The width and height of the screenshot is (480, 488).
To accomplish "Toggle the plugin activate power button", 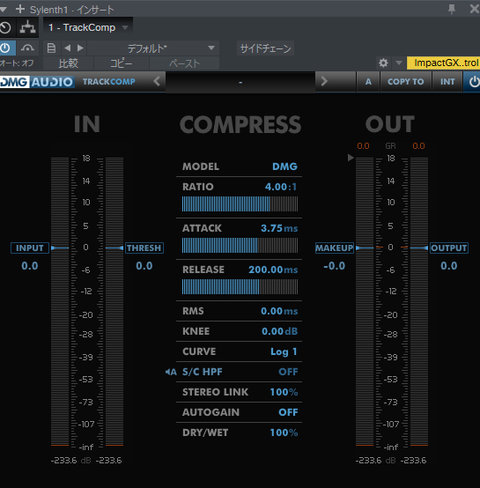I will pos(6,48).
